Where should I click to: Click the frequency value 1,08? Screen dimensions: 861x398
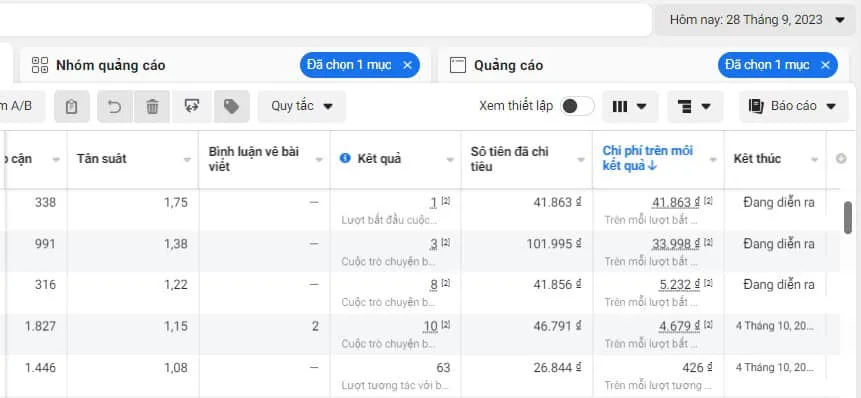click(176, 368)
